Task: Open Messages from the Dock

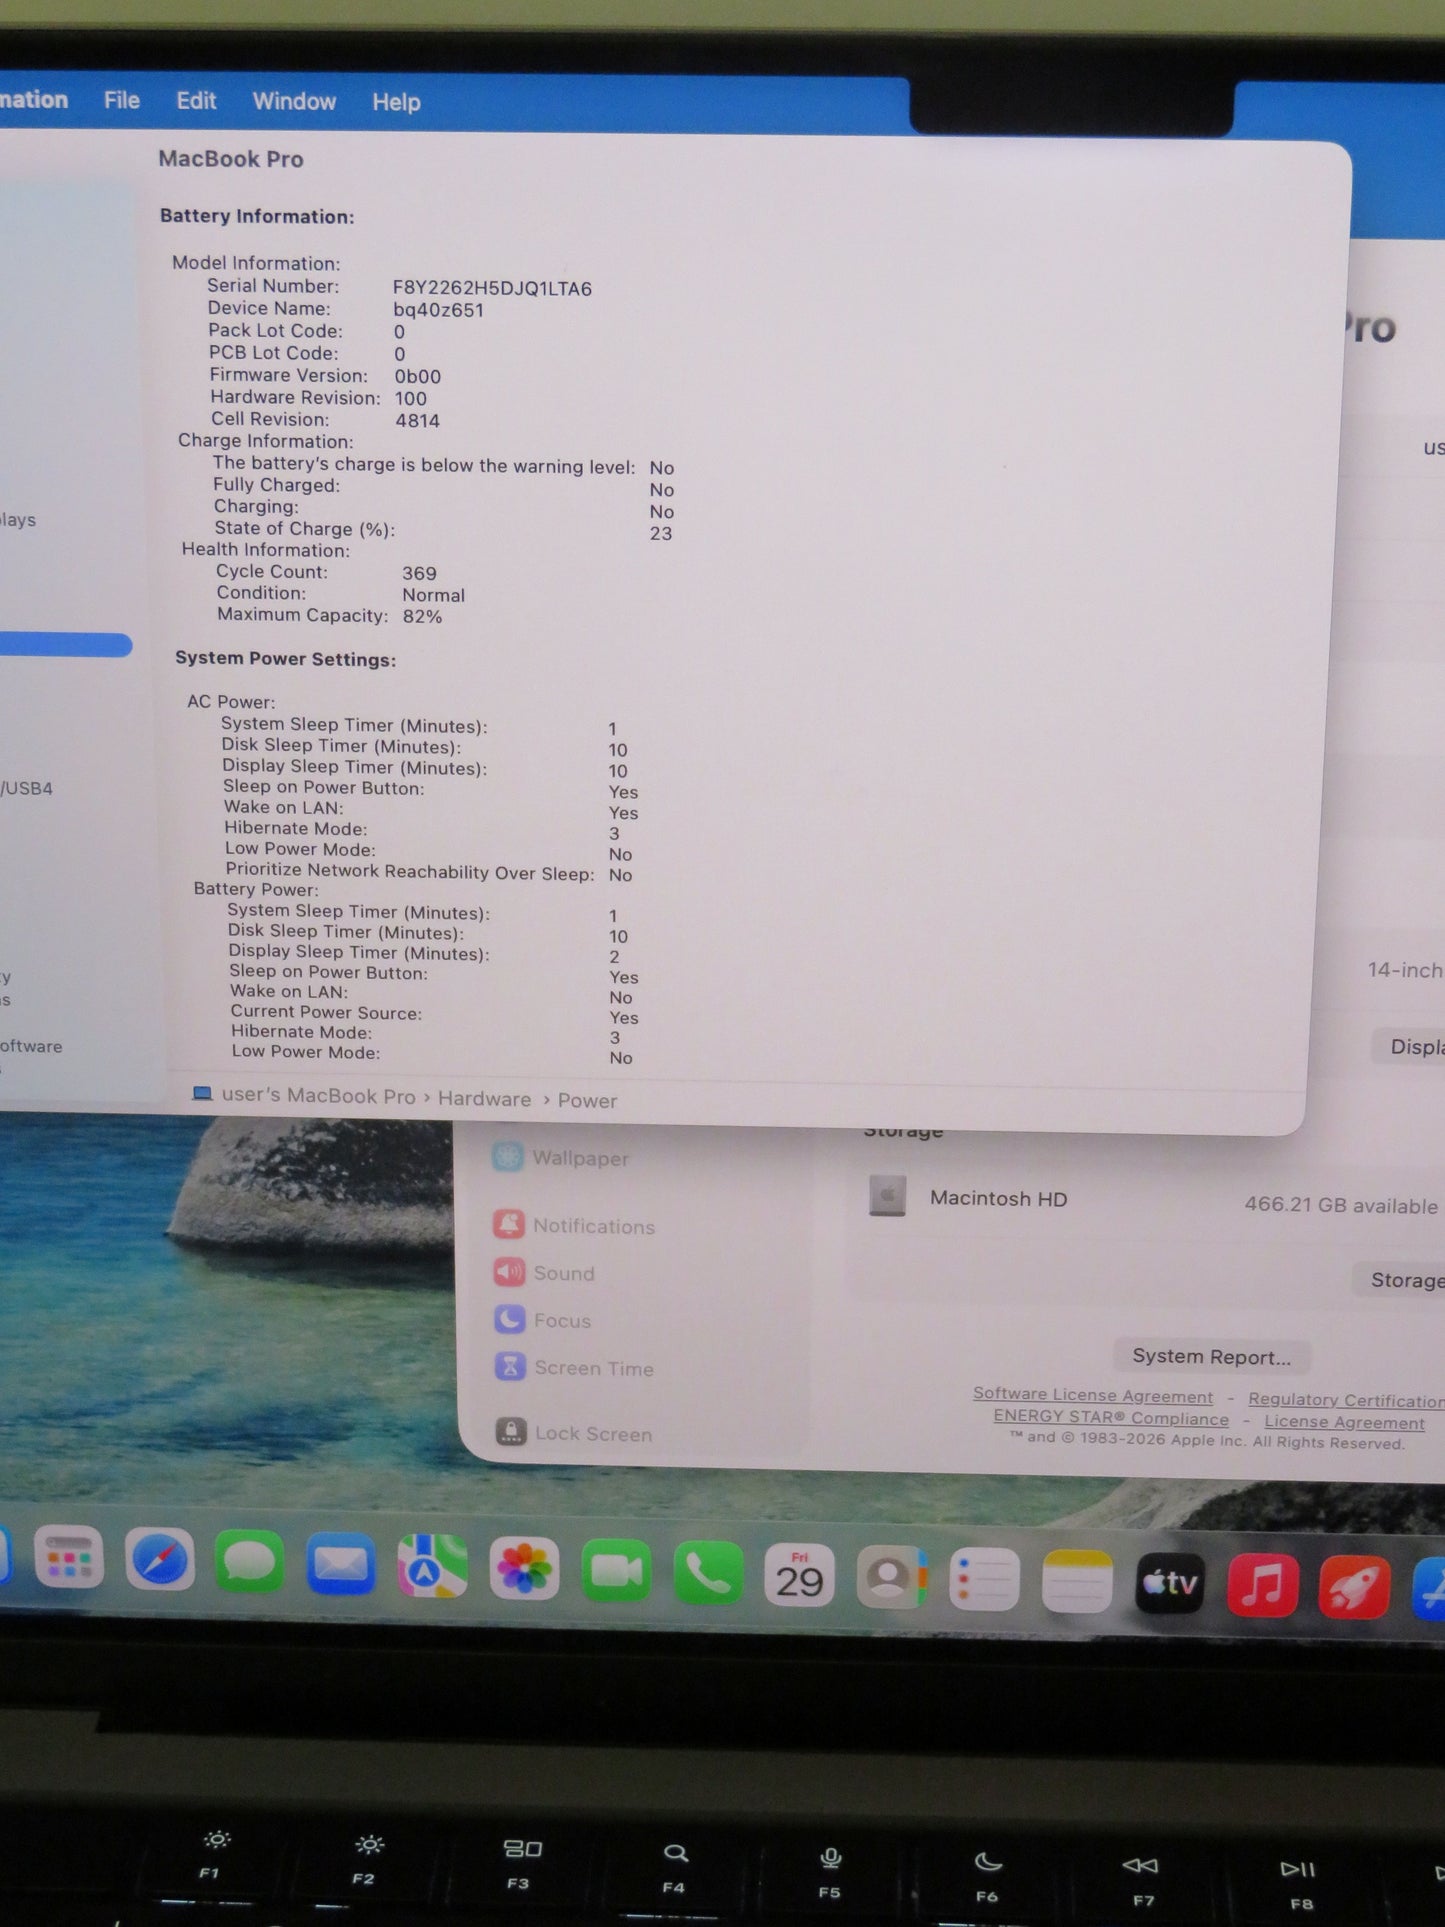Action: pyautogui.click(x=249, y=1561)
